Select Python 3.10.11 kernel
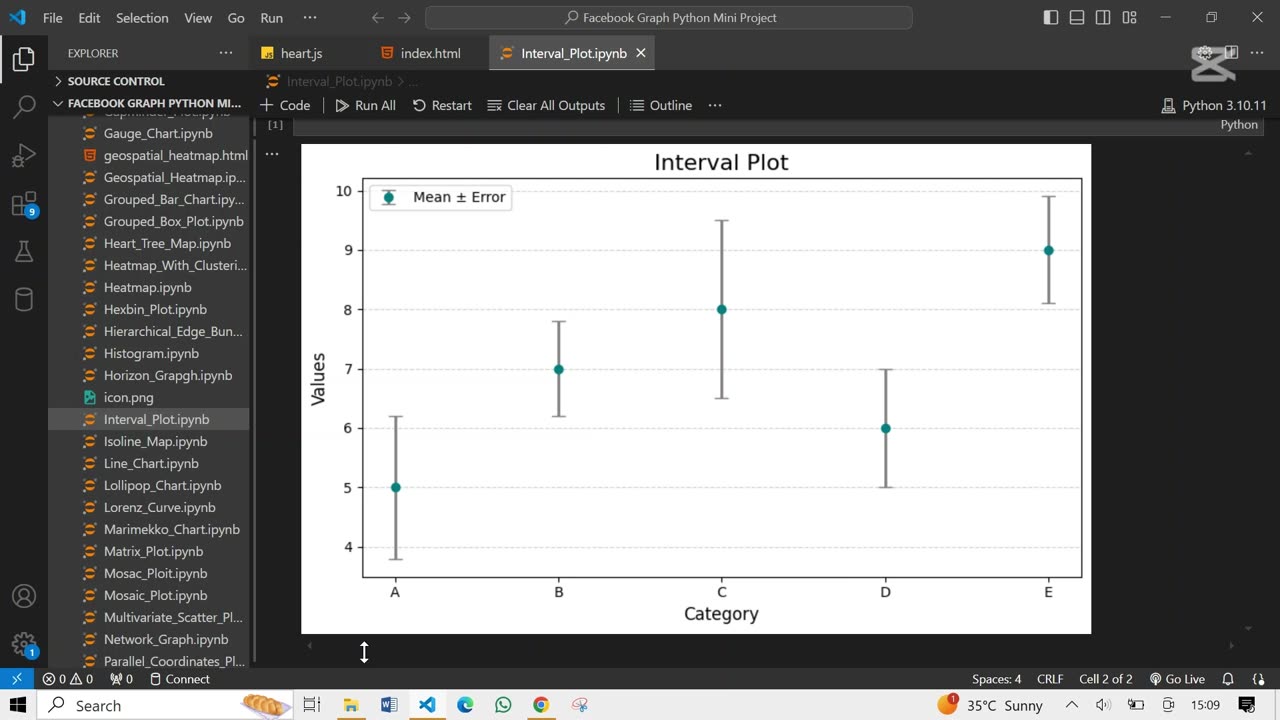This screenshot has width=1280, height=720. coord(1214,105)
